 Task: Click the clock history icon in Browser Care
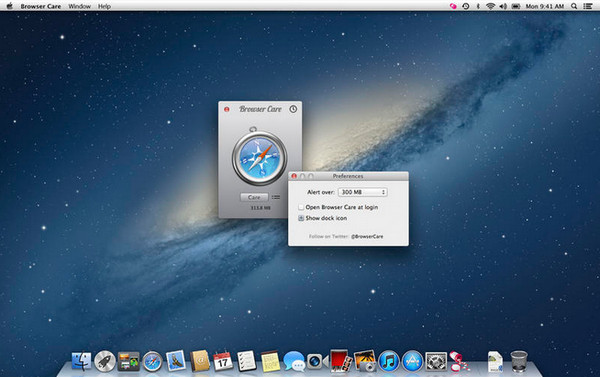tap(293, 109)
